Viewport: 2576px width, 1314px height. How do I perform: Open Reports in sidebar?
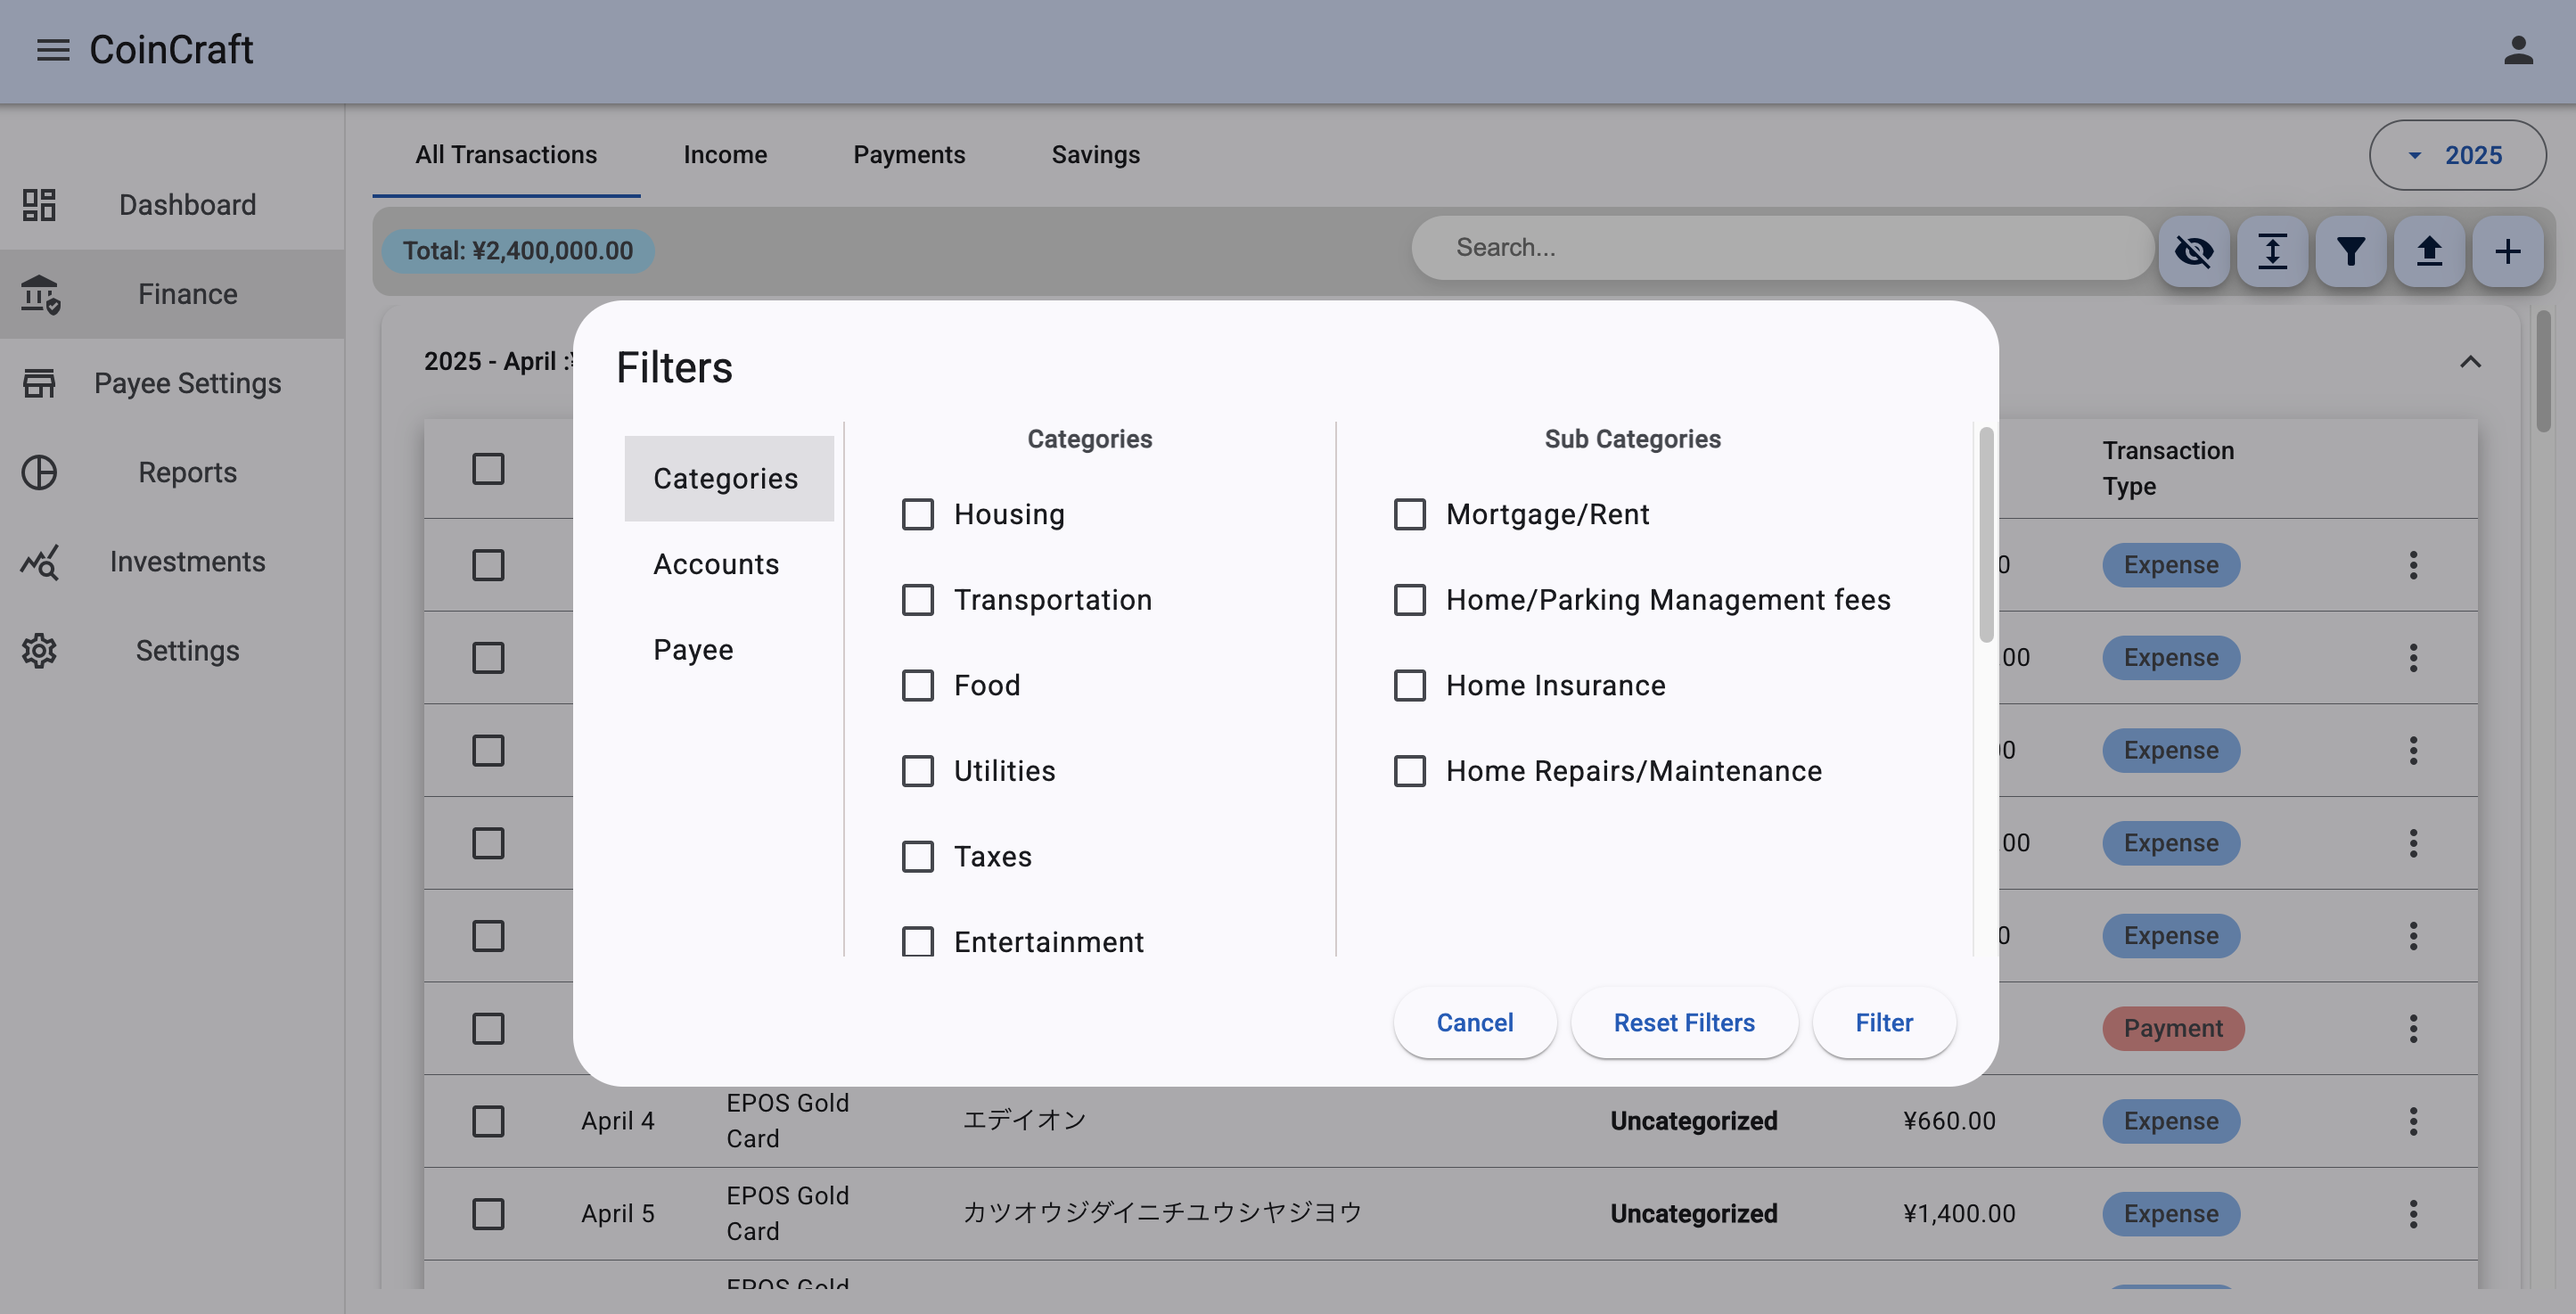click(x=172, y=472)
